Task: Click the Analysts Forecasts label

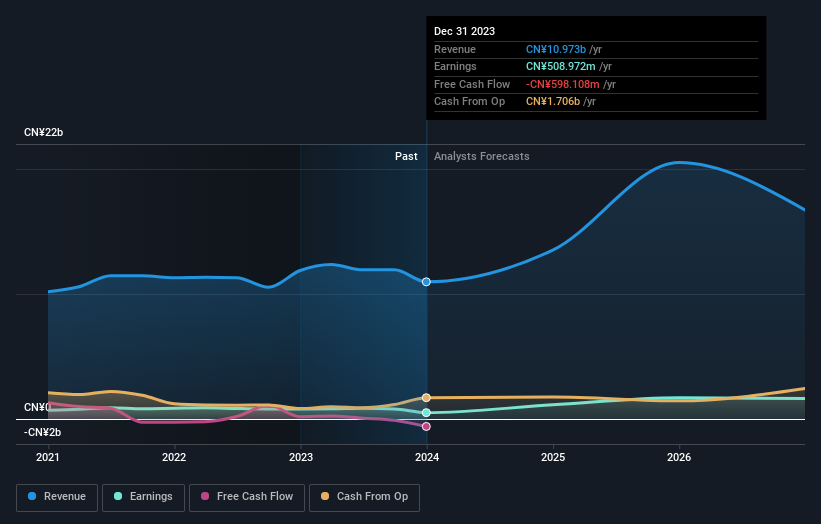Action: pyautogui.click(x=482, y=157)
